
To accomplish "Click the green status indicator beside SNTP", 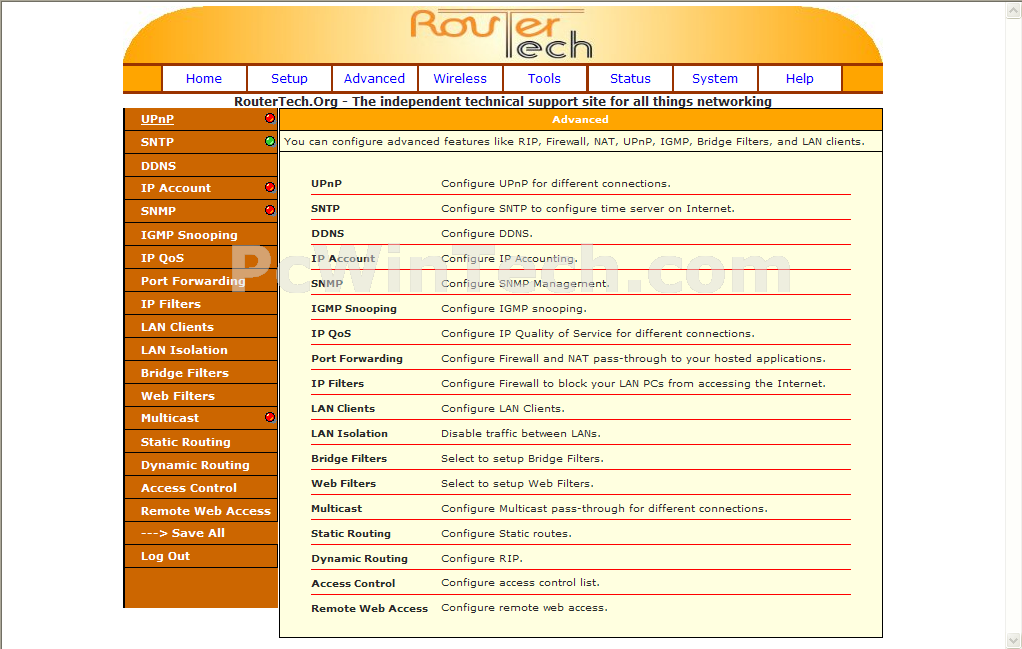I will tap(270, 141).
